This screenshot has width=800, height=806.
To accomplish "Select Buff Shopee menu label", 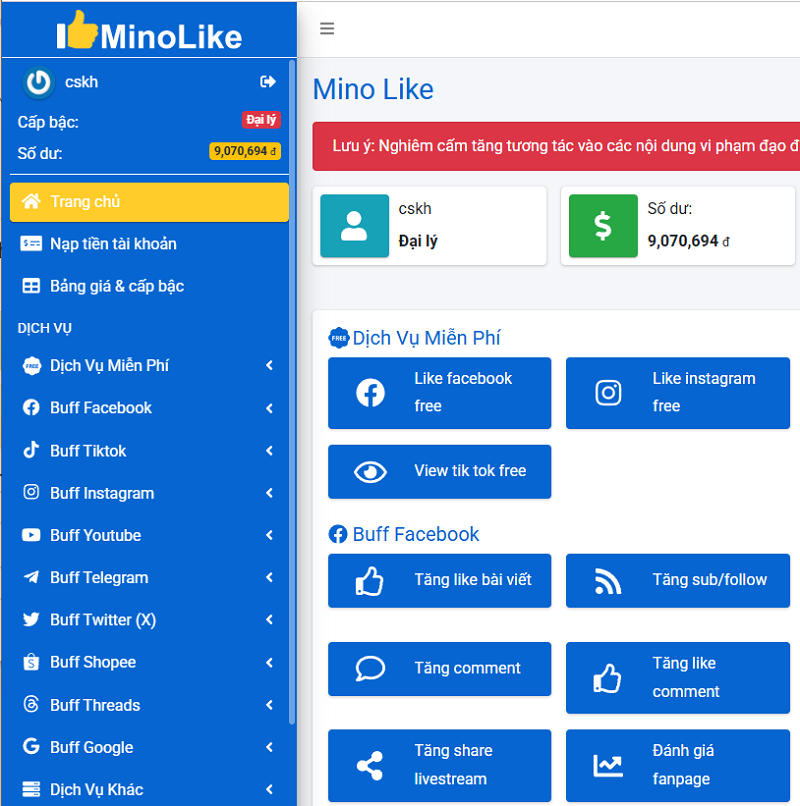I will pos(93,662).
